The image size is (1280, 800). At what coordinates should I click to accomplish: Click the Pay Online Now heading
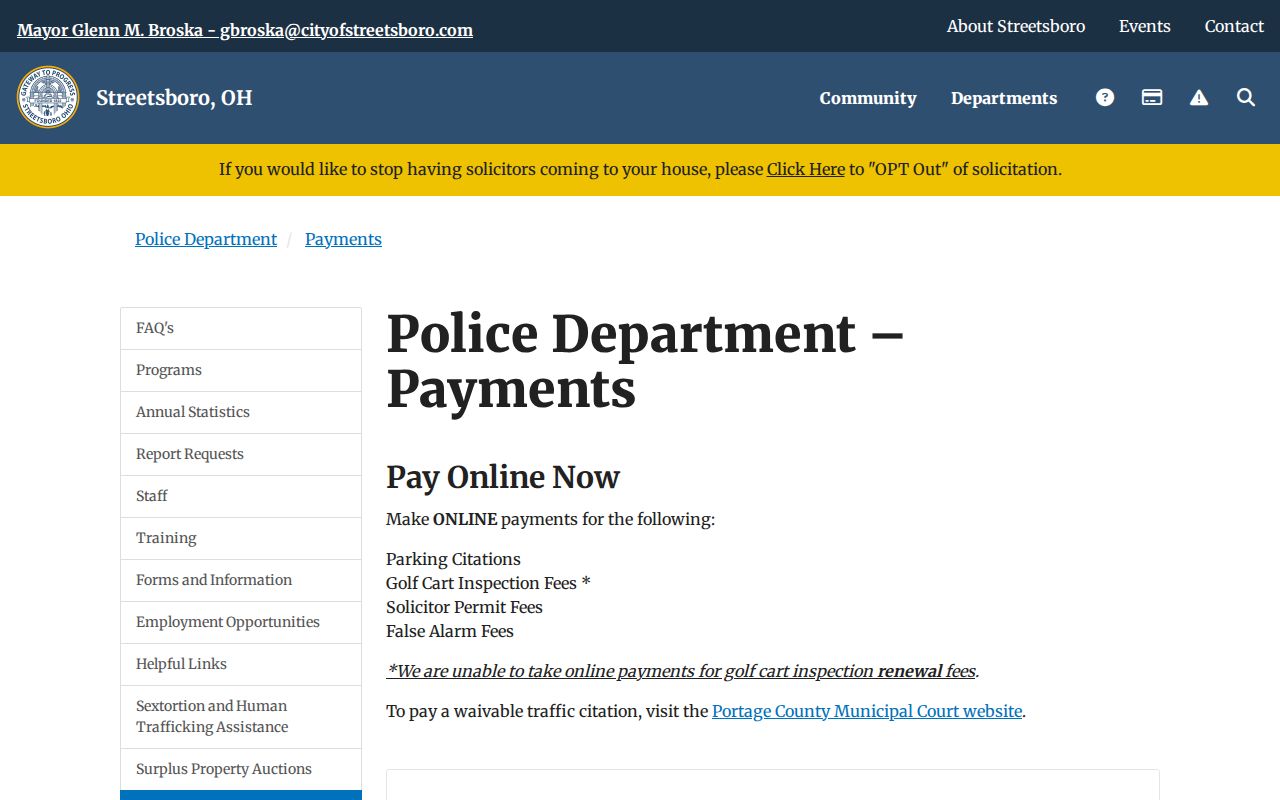tap(503, 477)
